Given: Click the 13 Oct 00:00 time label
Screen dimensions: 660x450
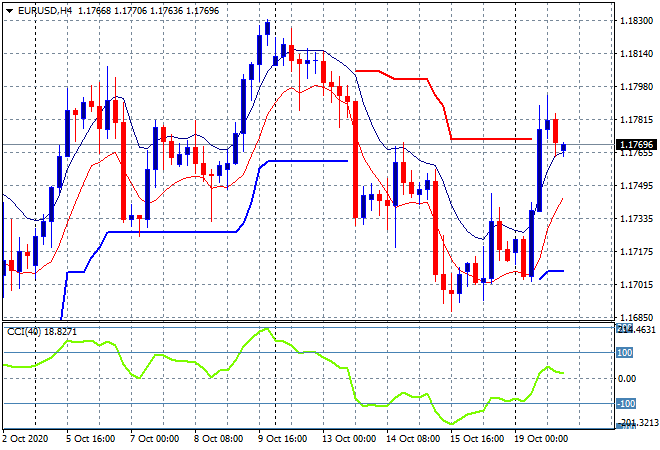Looking at the screenshot, I should [349, 439].
